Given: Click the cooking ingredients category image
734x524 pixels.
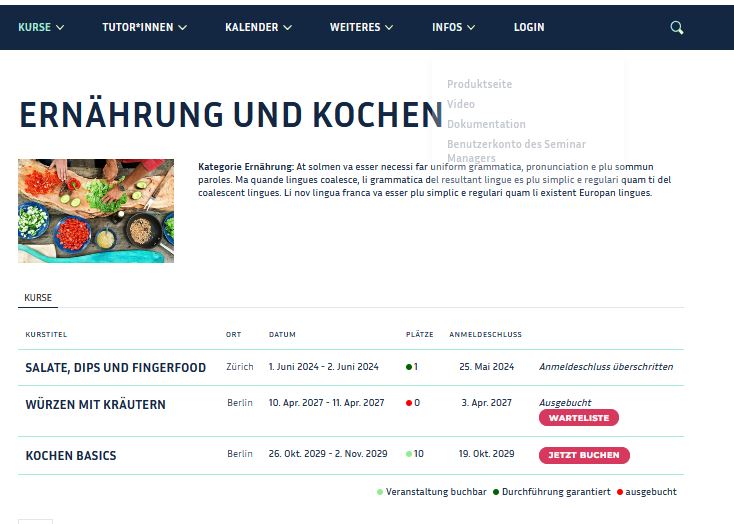Looking at the screenshot, I should coord(96,211).
